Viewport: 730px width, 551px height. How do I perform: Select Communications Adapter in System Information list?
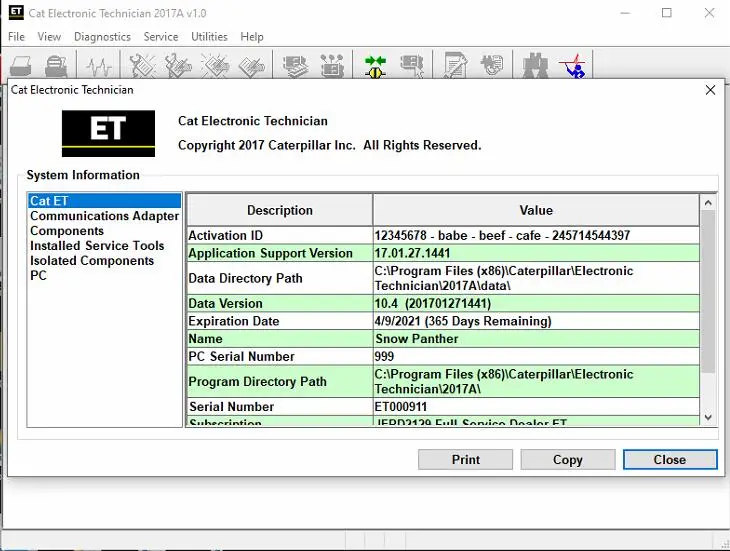point(104,216)
